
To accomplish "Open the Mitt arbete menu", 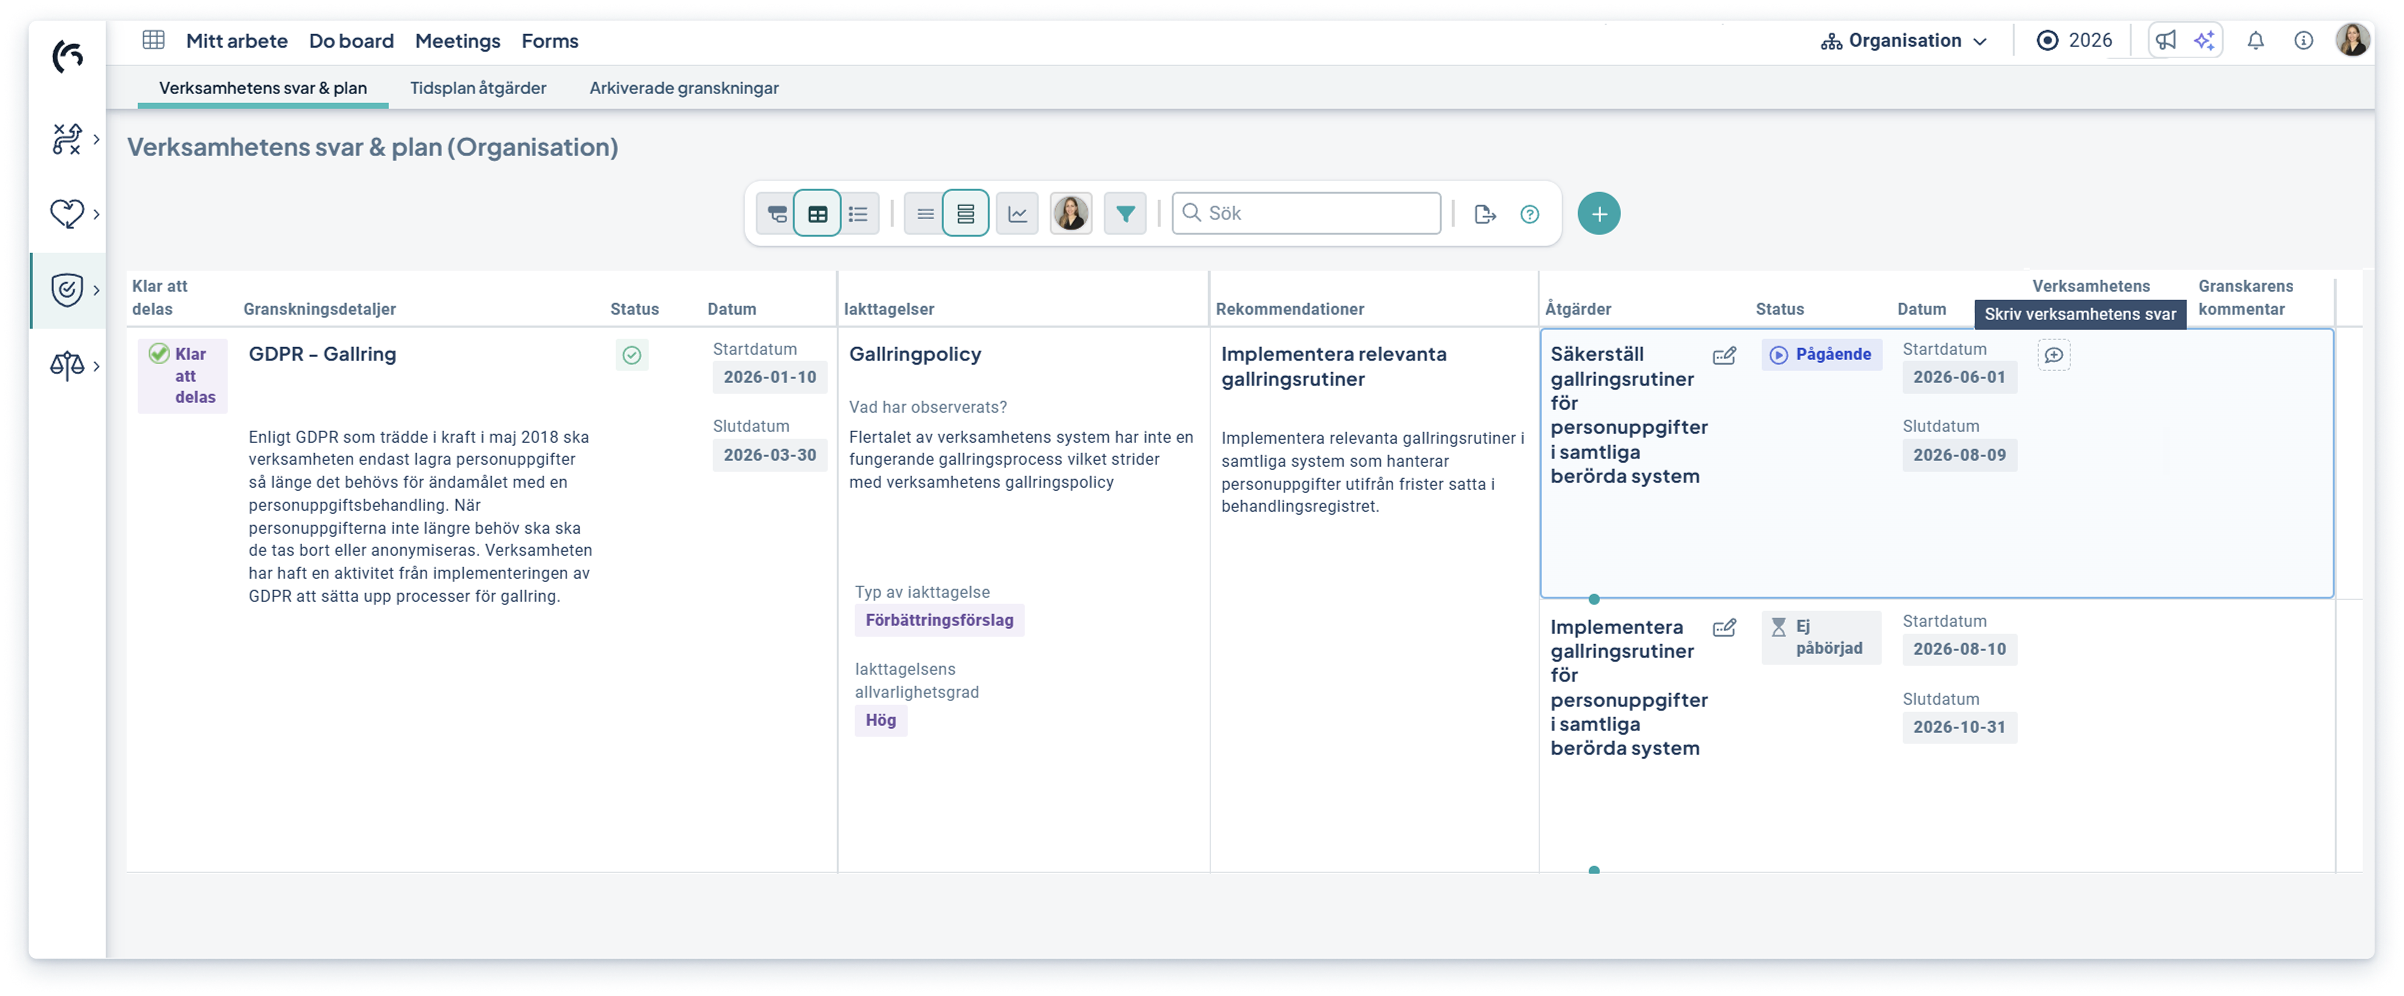I will point(237,41).
